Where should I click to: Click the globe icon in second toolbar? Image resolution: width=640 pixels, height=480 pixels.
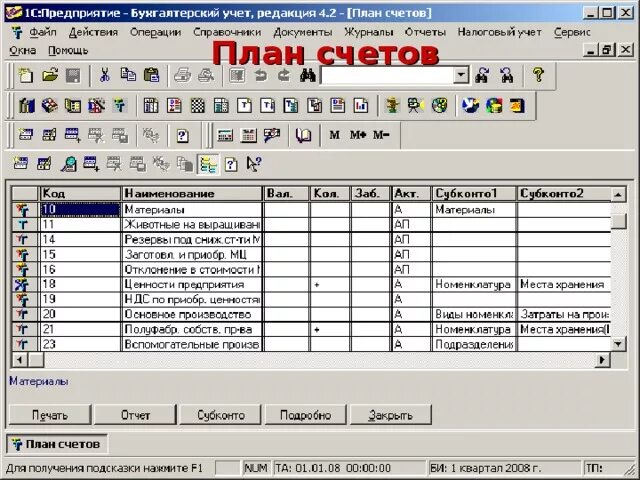pyautogui.click(x=470, y=106)
